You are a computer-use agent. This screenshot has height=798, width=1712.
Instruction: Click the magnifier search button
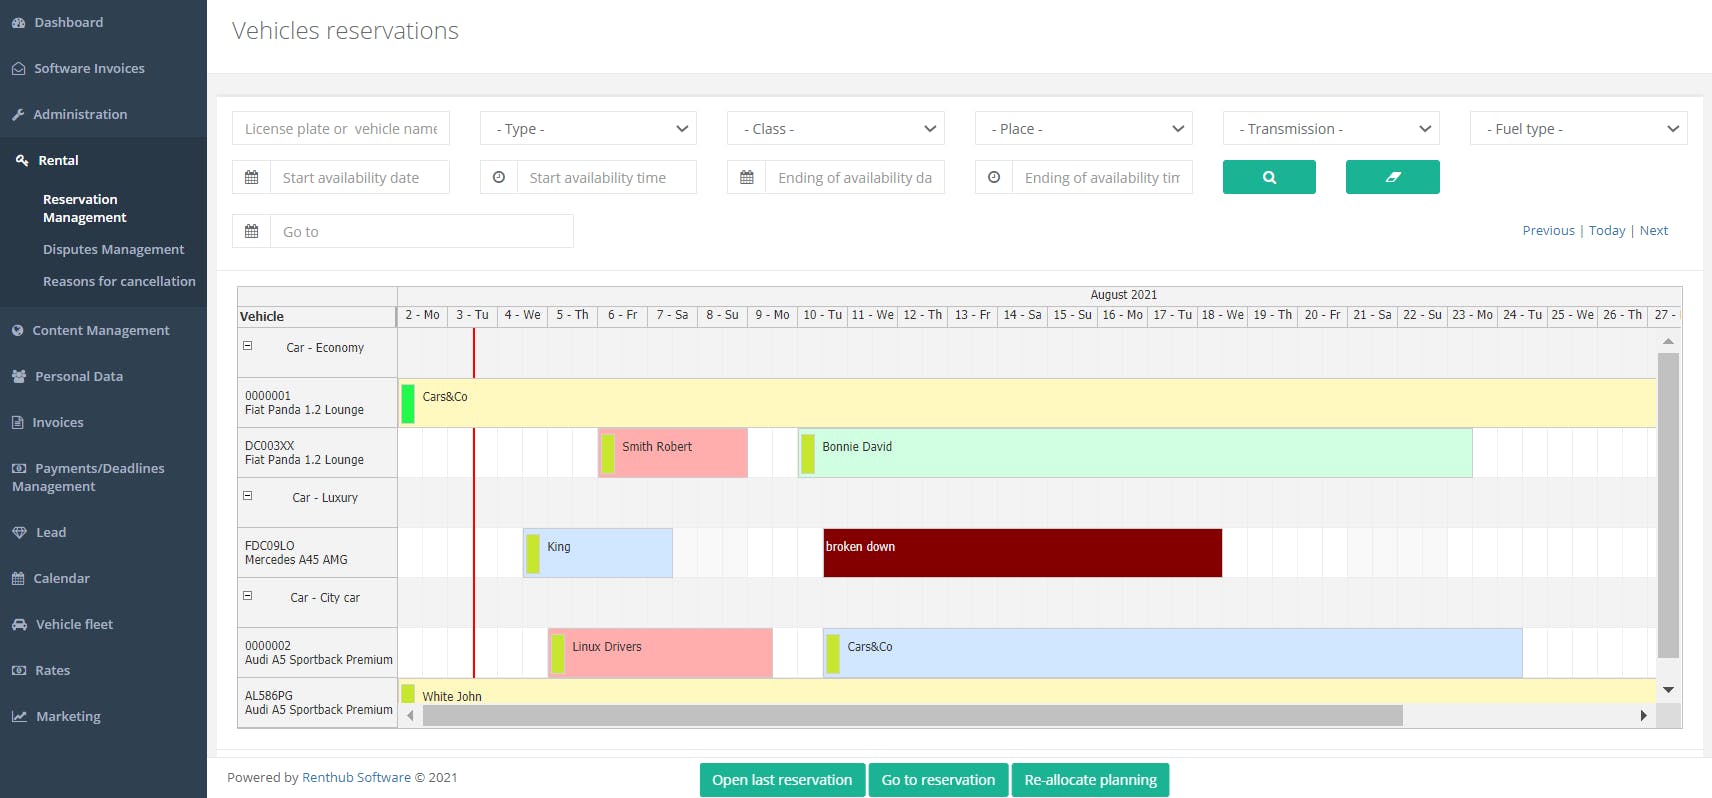click(1269, 177)
